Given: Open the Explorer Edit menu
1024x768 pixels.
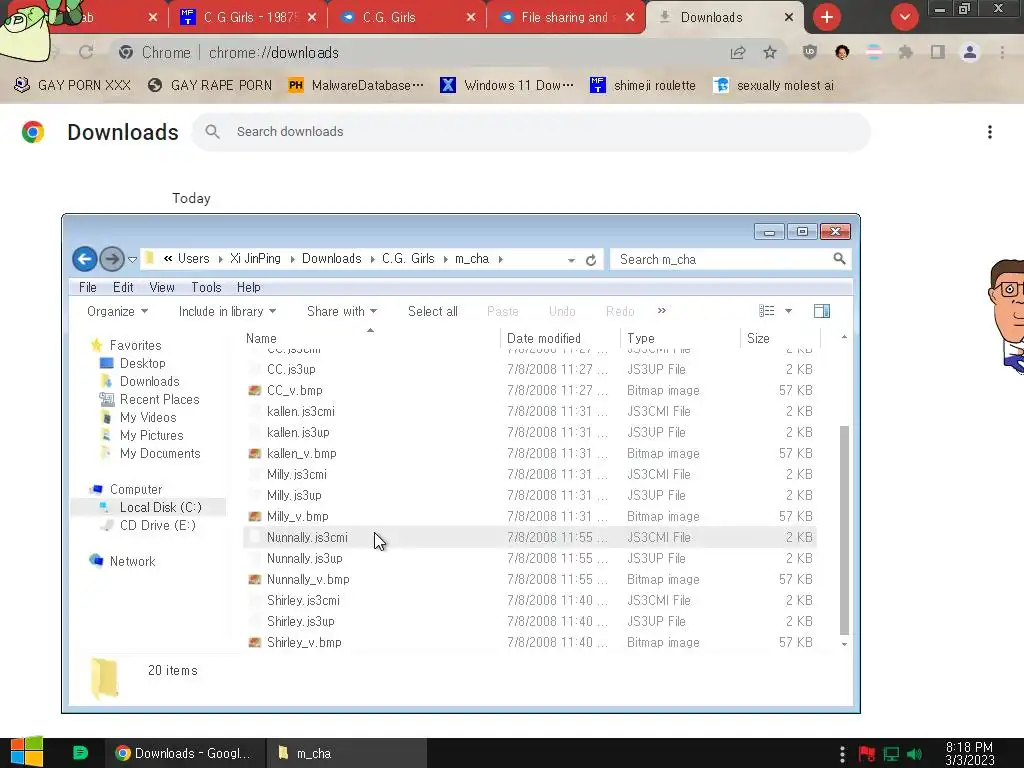Looking at the screenshot, I should click(123, 287).
